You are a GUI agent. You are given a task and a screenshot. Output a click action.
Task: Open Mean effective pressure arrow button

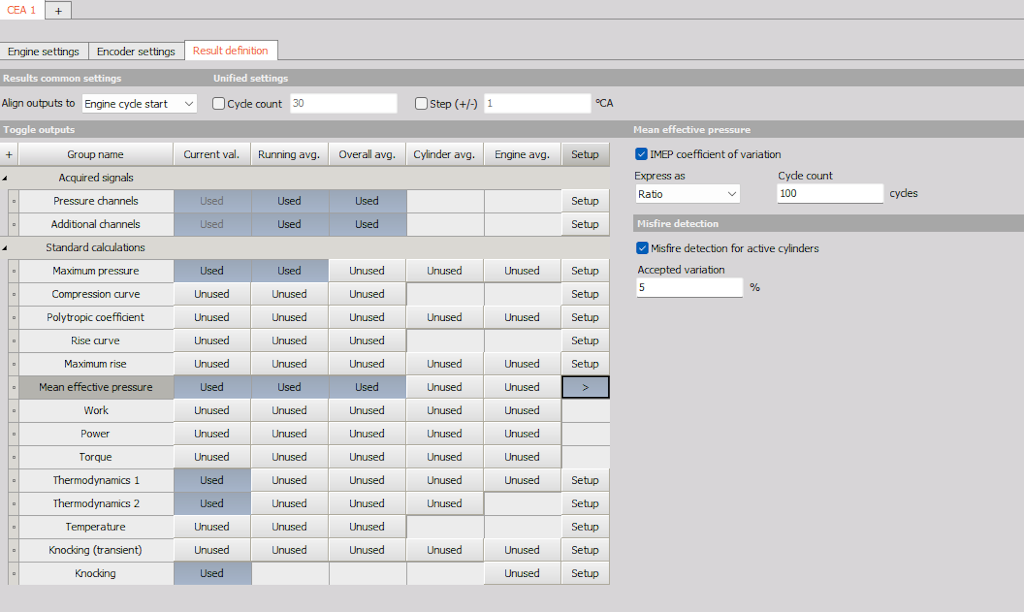point(585,387)
